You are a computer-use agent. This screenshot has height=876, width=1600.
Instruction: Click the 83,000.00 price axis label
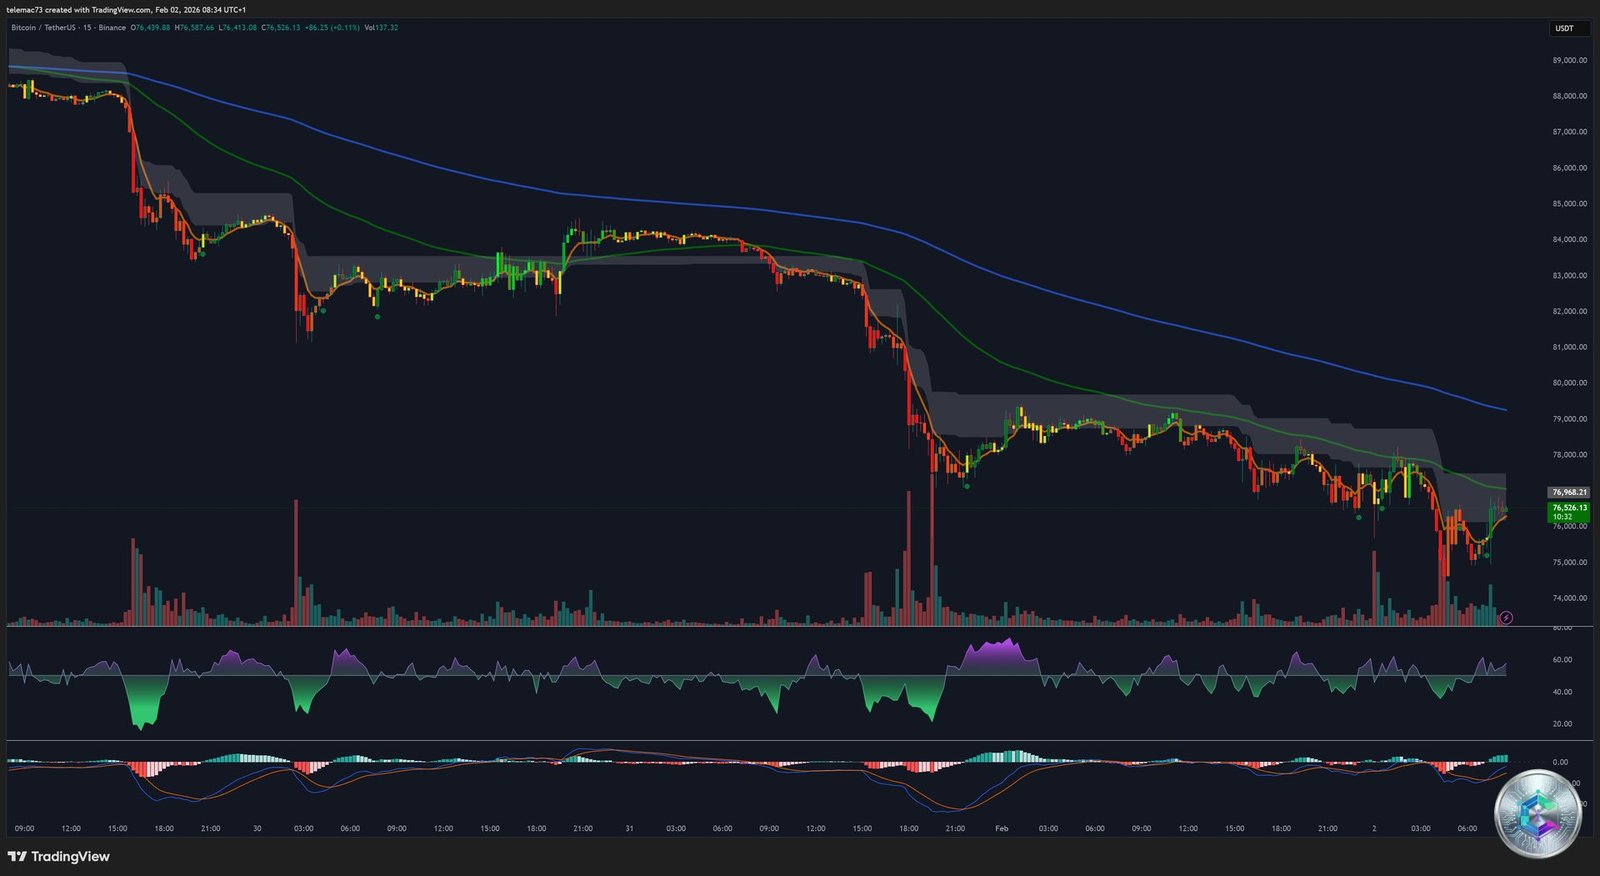(1569, 275)
